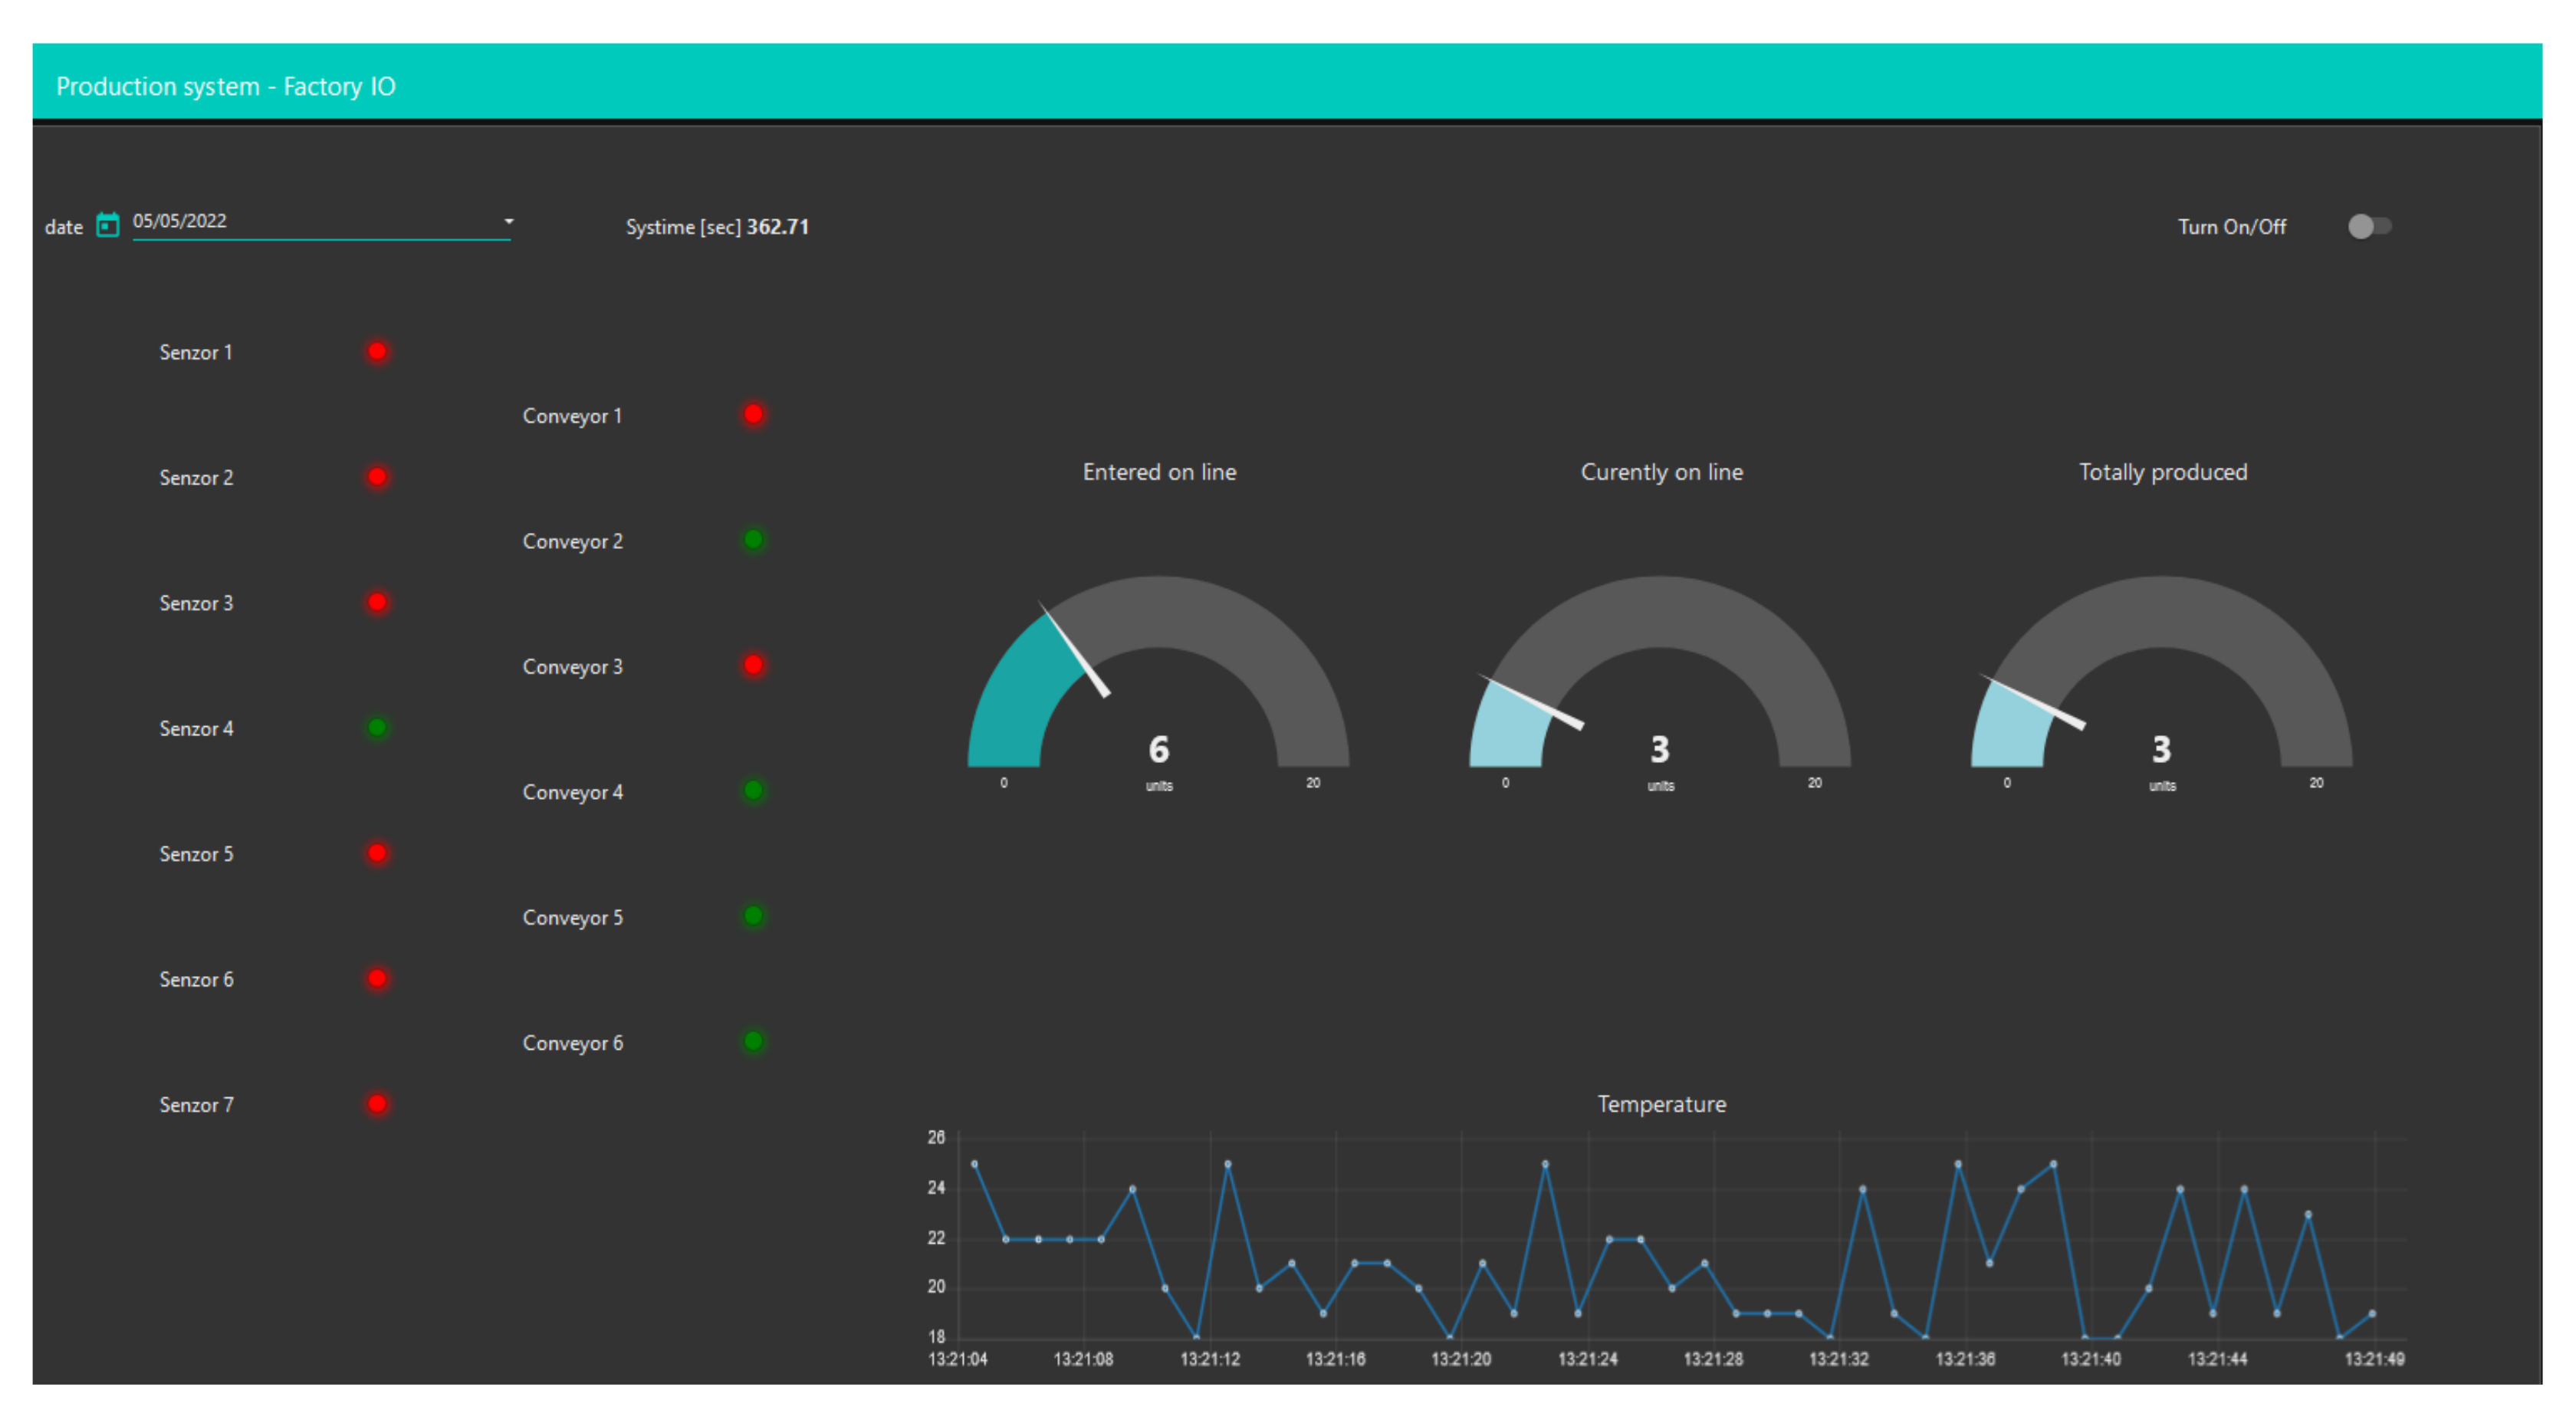Screen dimensions: 2576x1420
Task: Click Senzor 1 red status LED
Action: pyautogui.click(x=377, y=352)
